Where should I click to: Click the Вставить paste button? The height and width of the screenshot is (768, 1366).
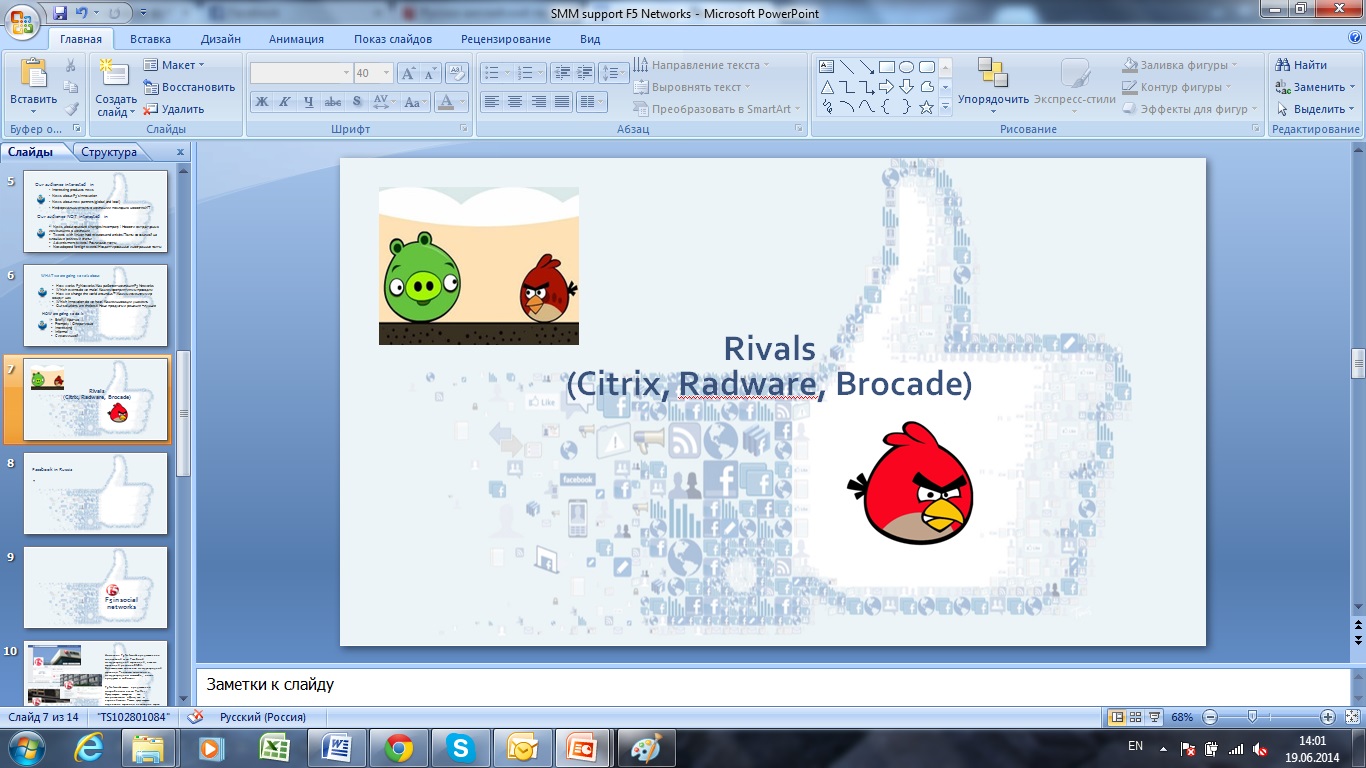tap(34, 88)
